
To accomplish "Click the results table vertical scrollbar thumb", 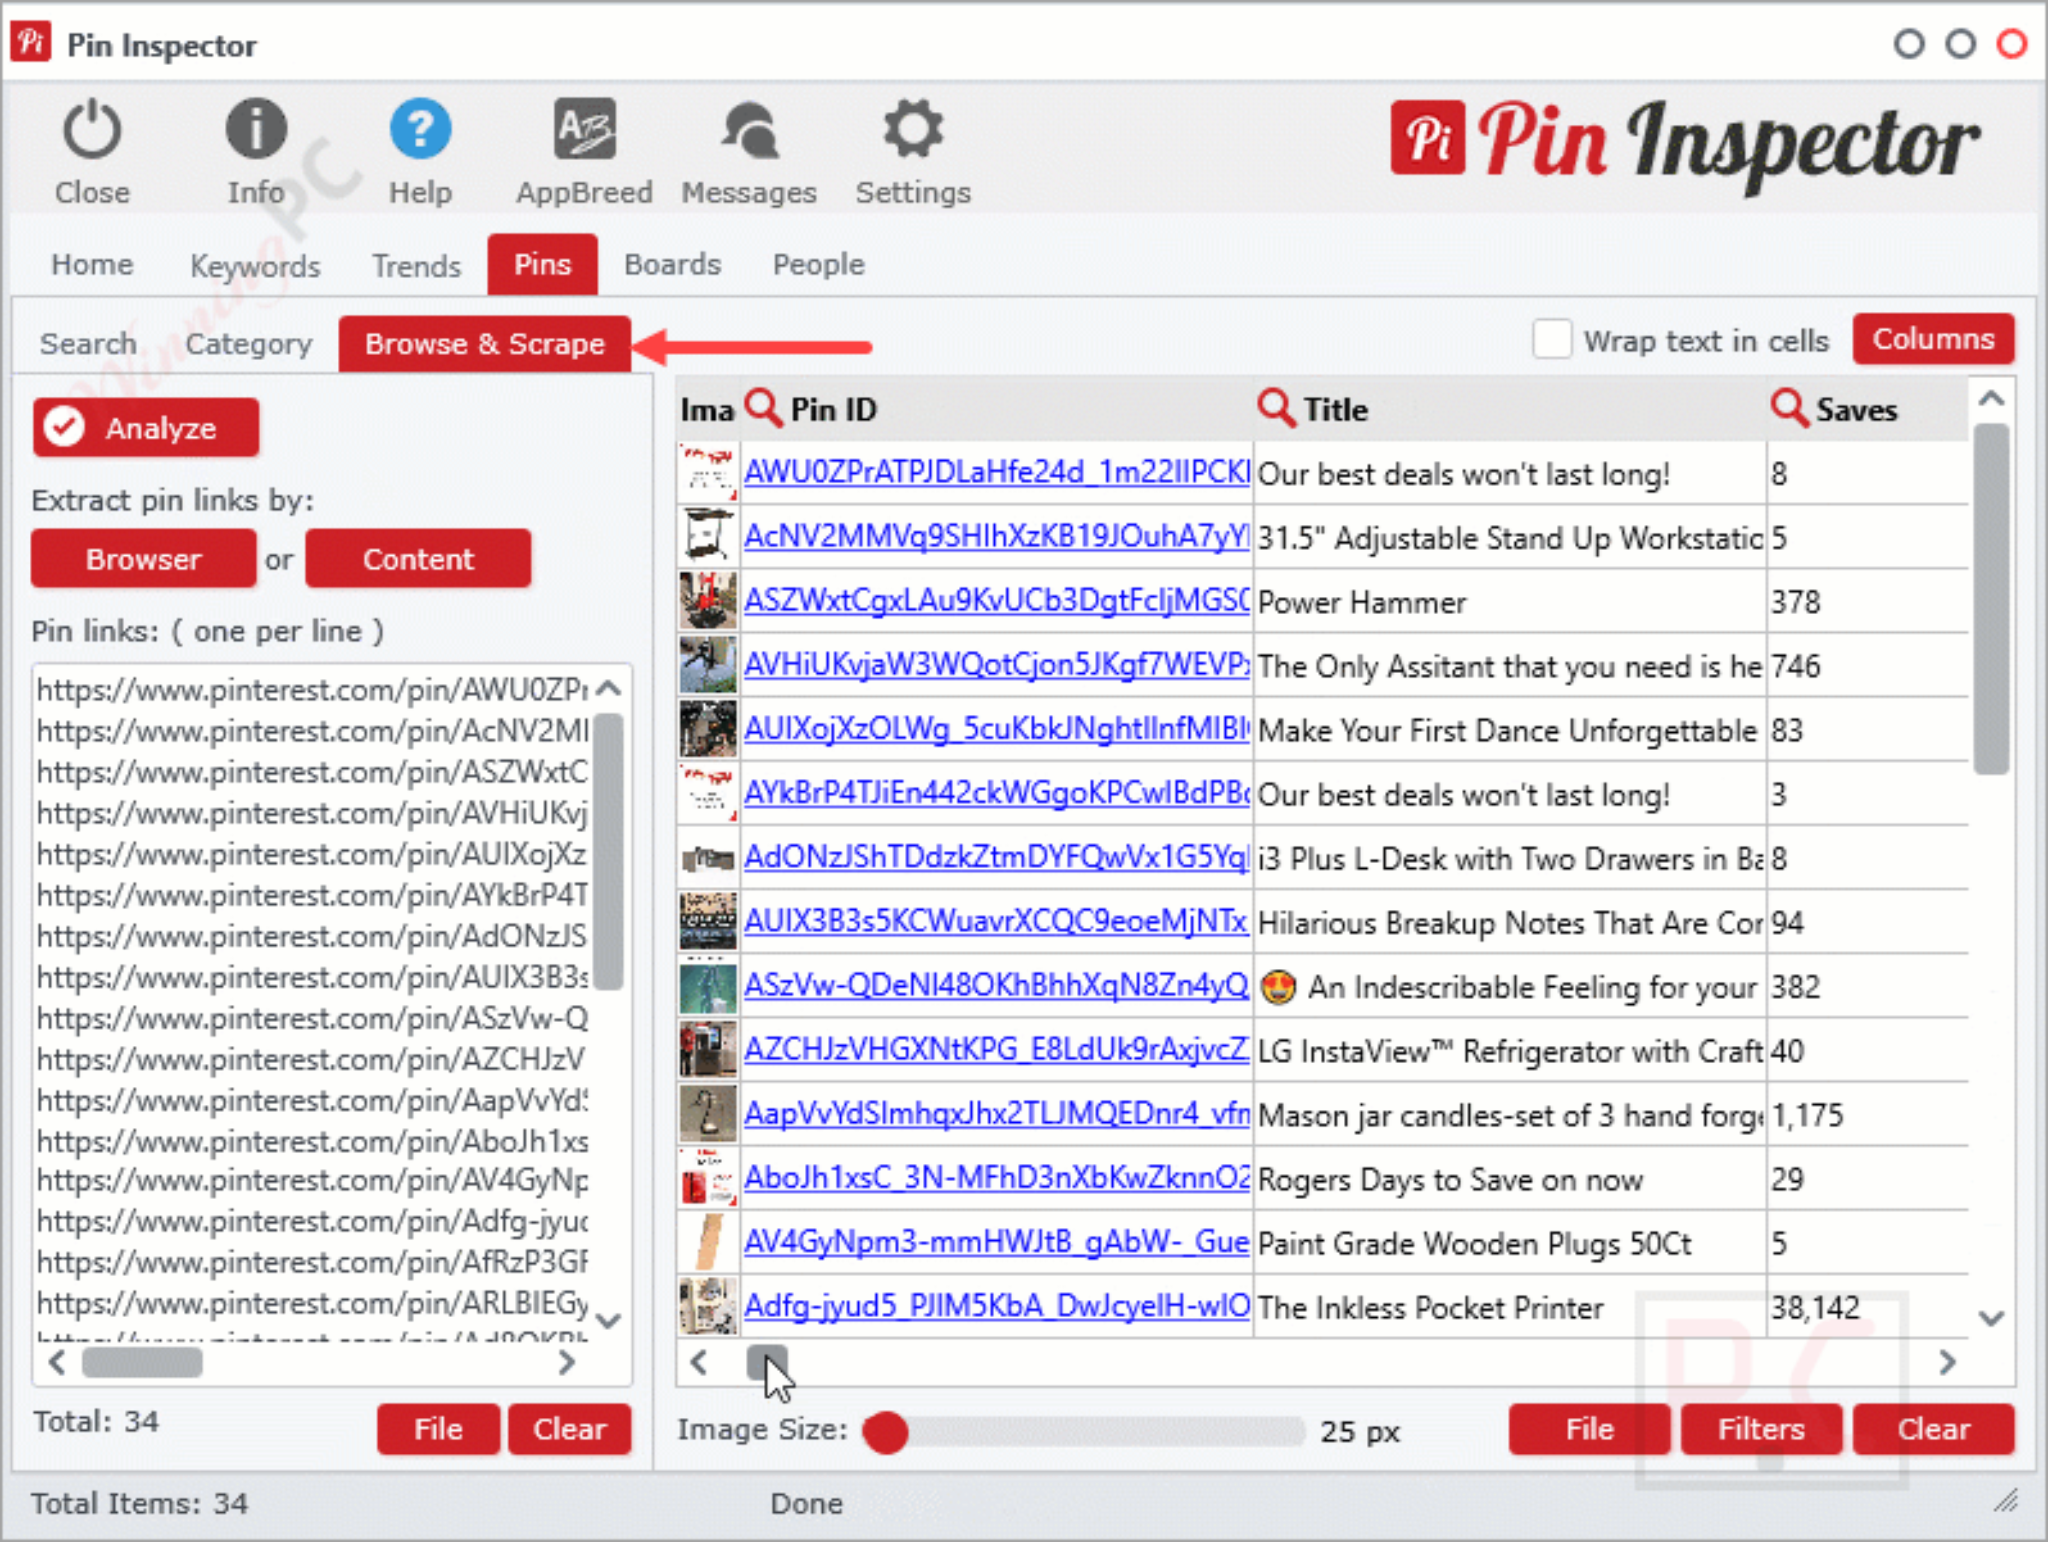I will coord(1992,598).
